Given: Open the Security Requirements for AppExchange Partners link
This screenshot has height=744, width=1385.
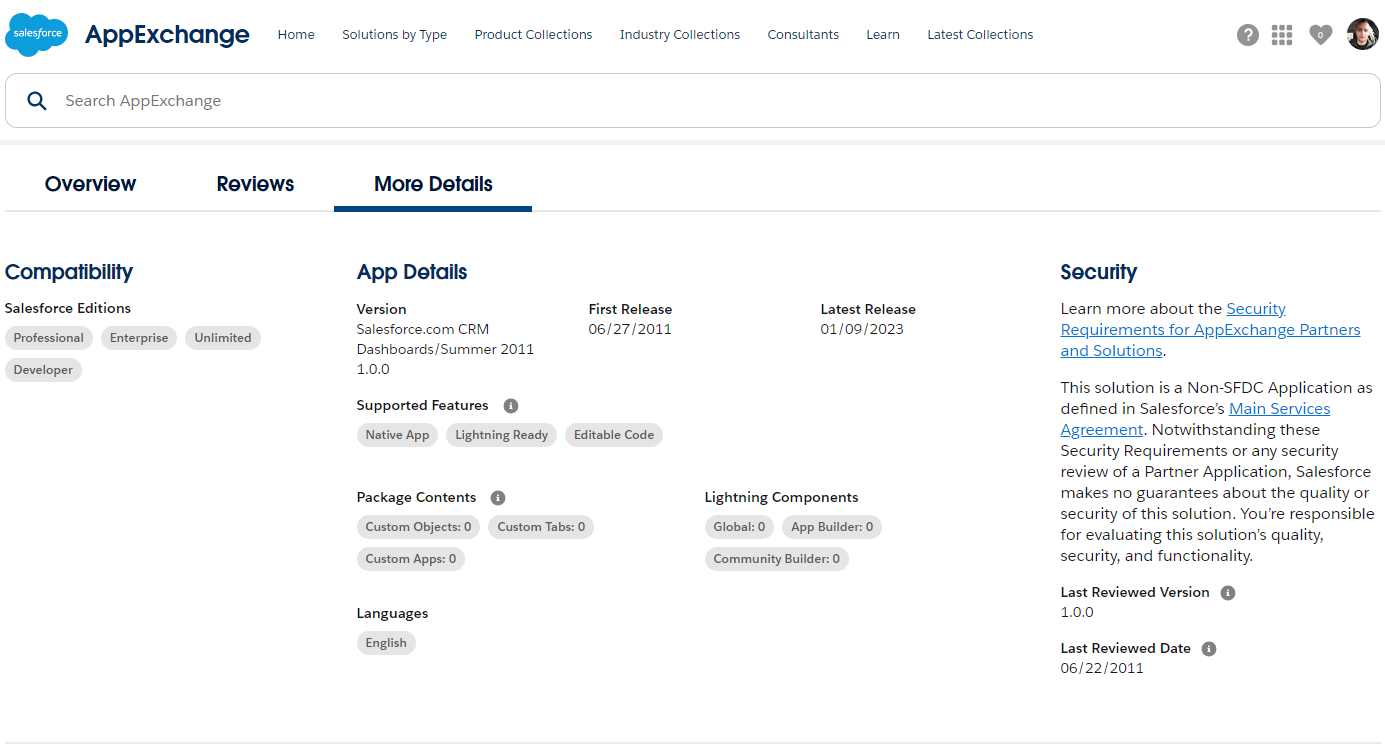Looking at the screenshot, I should (1210, 329).
